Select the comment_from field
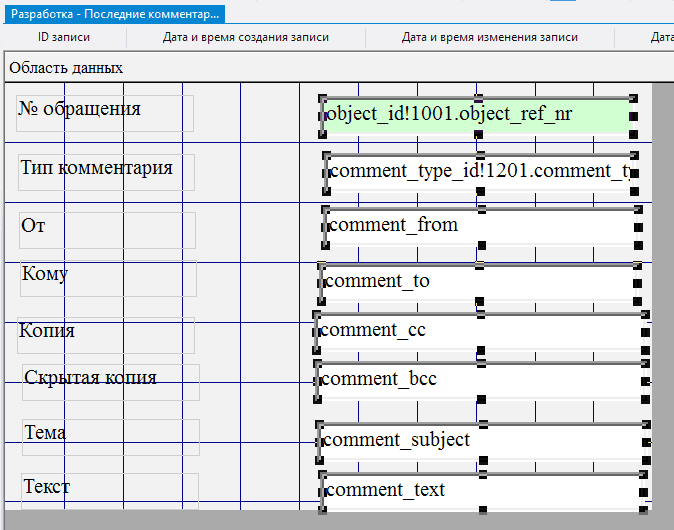This screenshot has width=674, height=530. 480,226
